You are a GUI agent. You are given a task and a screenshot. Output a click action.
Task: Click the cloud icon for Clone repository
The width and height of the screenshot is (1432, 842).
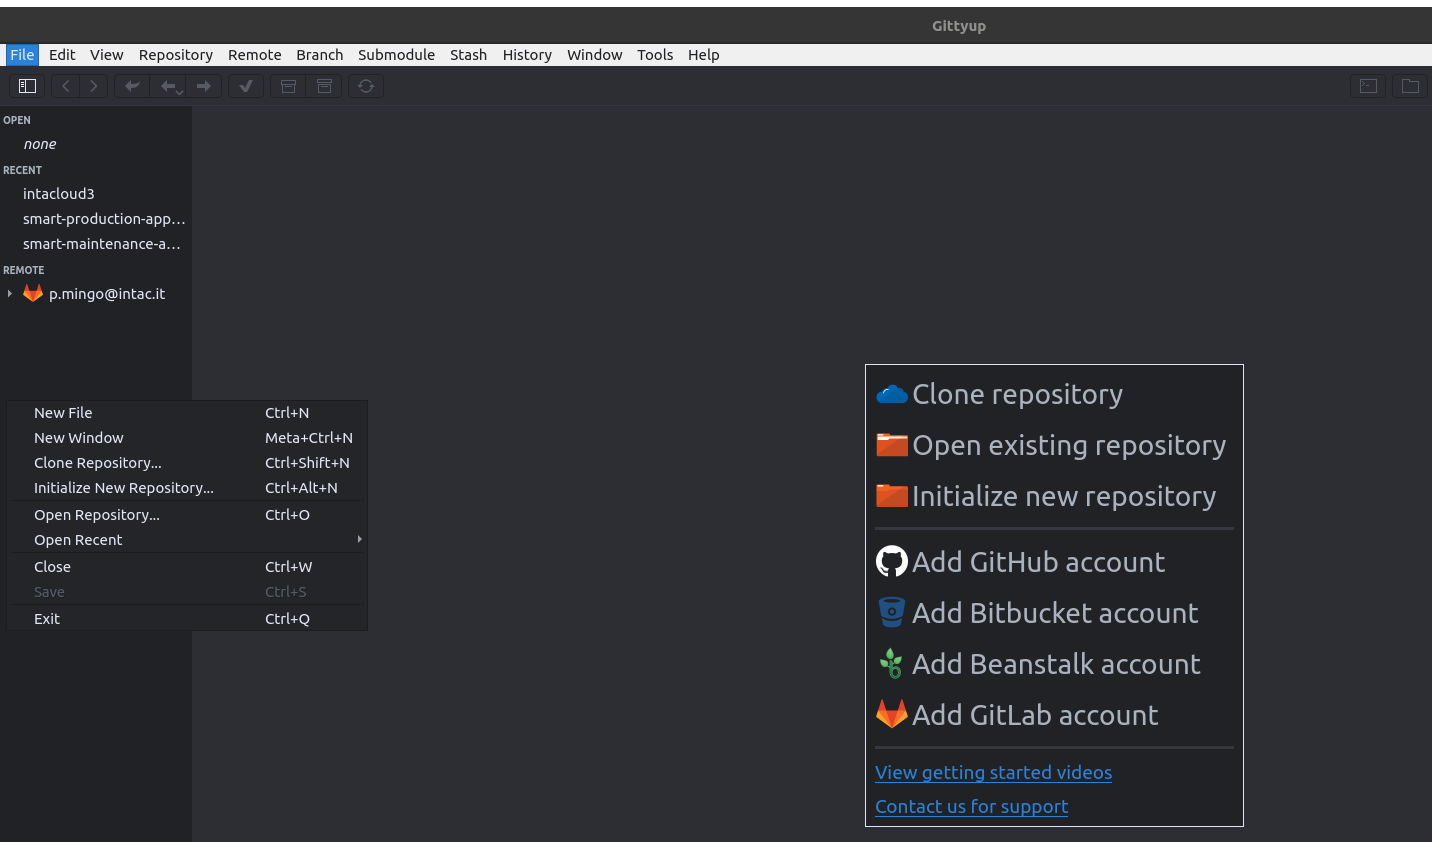(891, 394)
